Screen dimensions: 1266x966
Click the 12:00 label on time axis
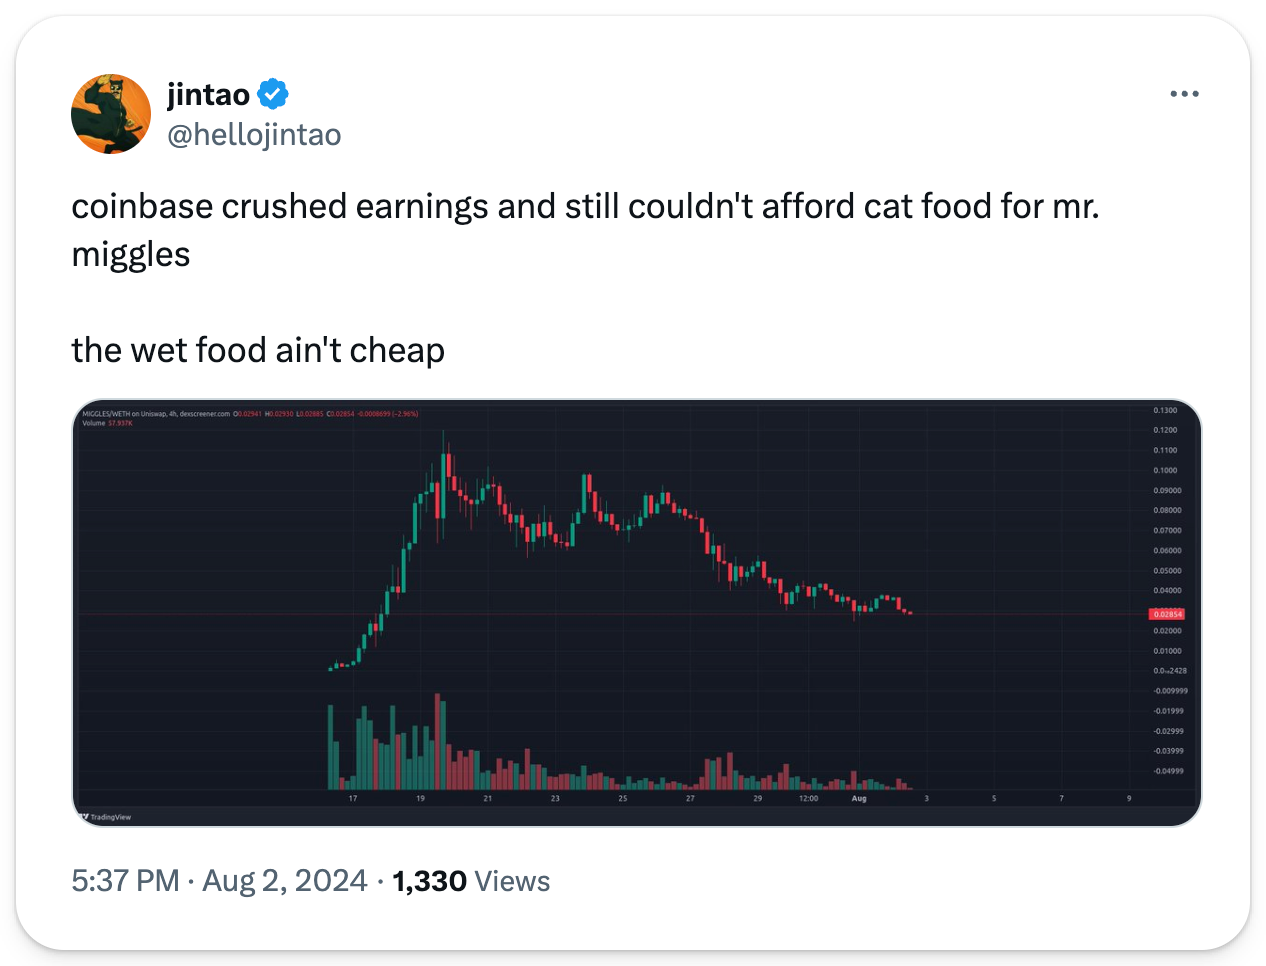[x=808, y=798]
